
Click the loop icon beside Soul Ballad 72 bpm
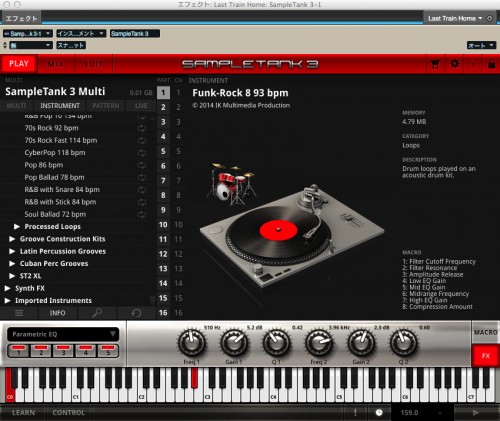142,215
